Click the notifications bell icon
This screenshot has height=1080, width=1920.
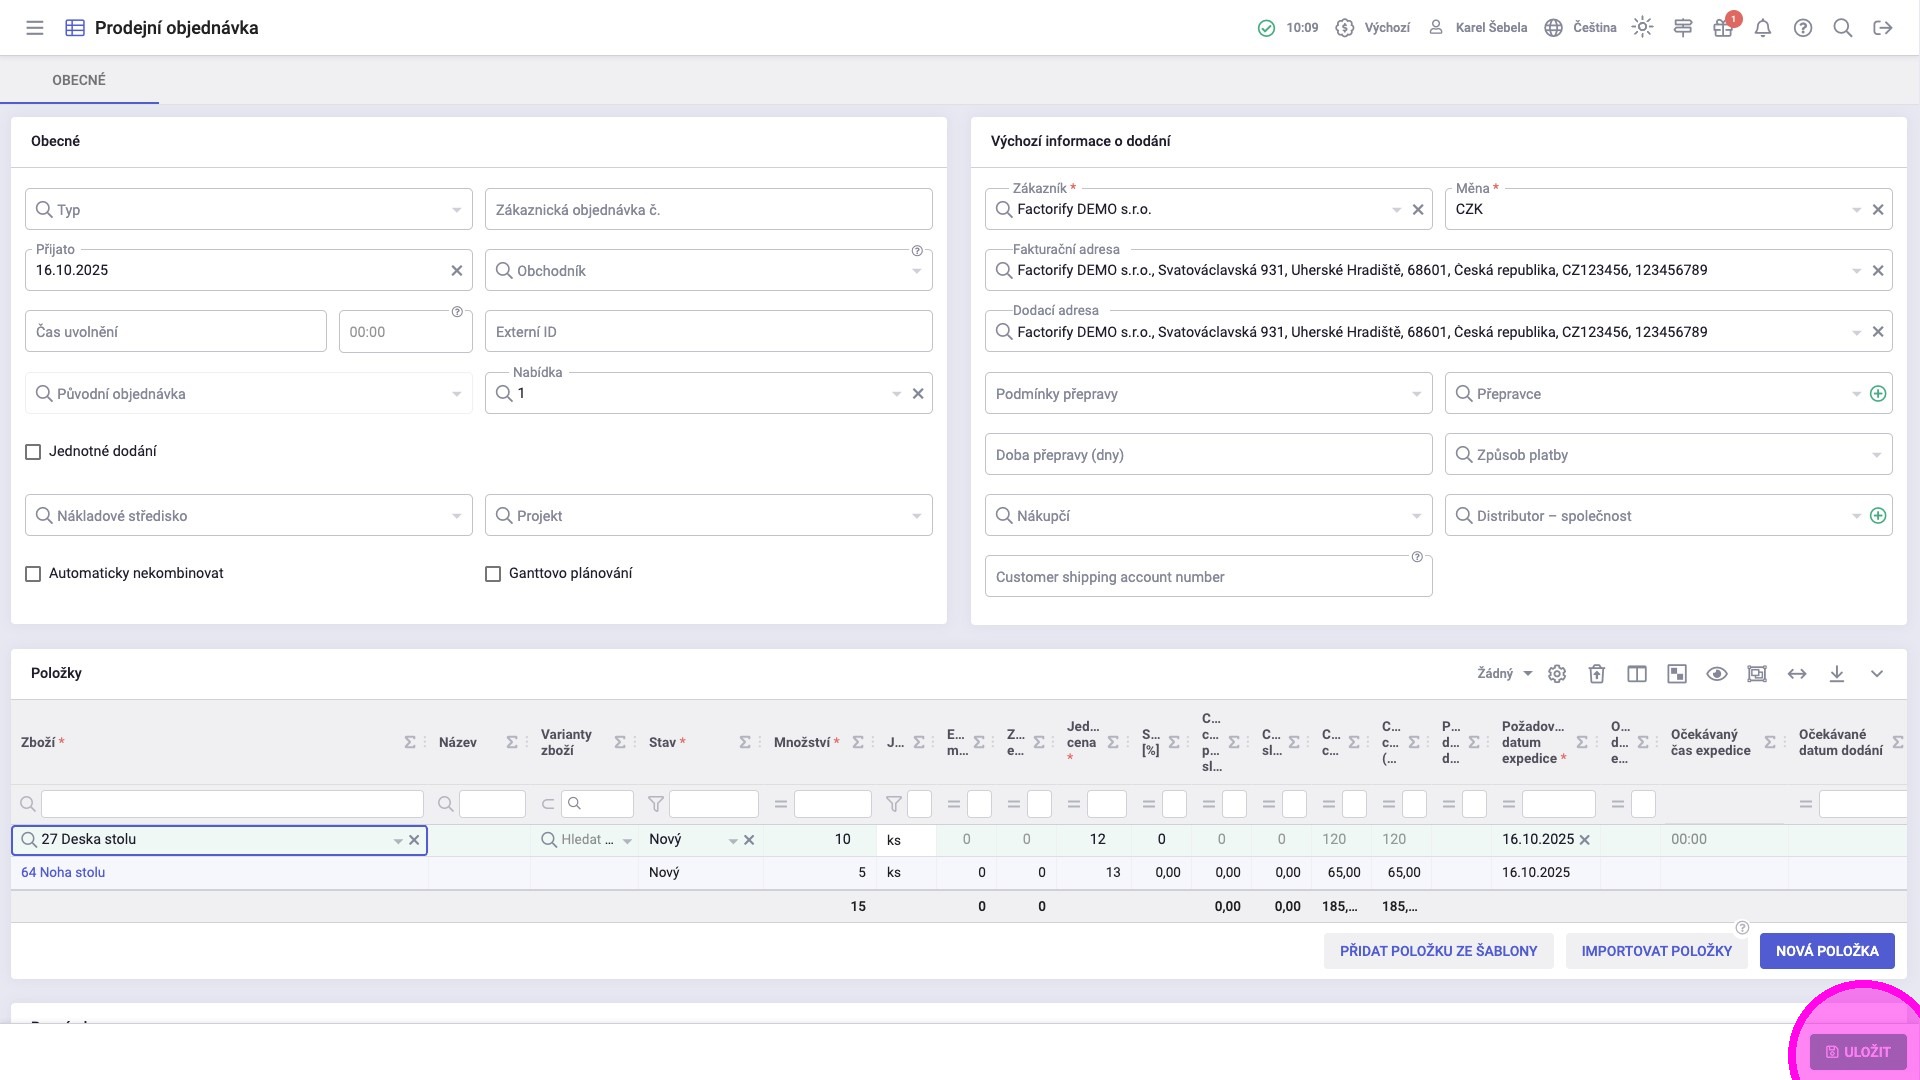1763,28
